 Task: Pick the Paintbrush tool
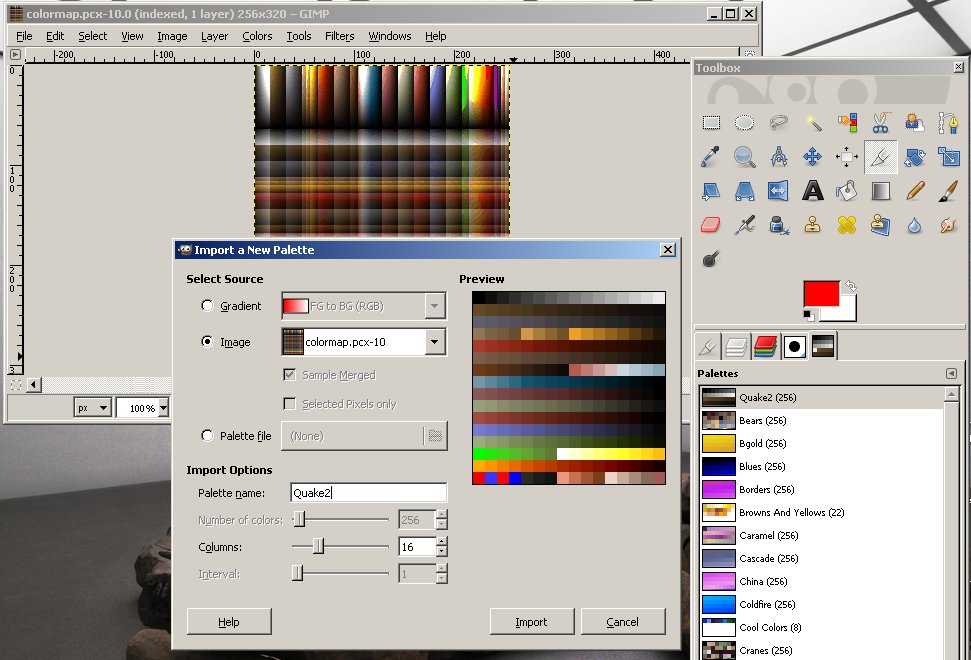(949, 191)
